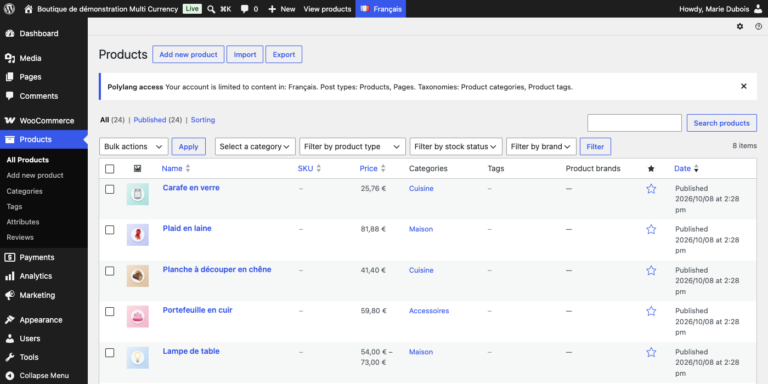
Task: Open Reviews in Products submenu
Action: tap(20, 237)
